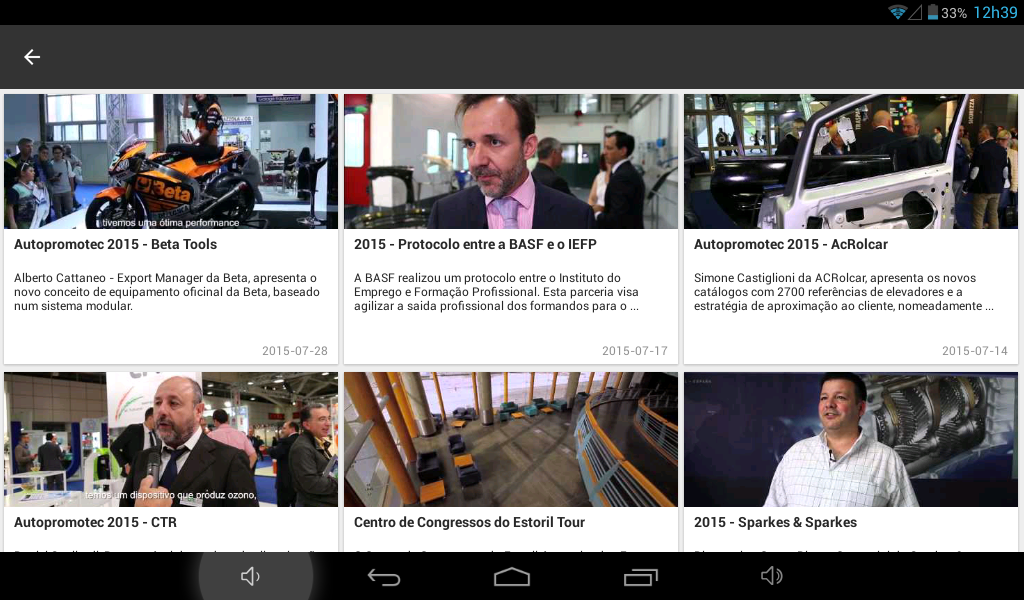Tap the volume down icon in navigation bar
The width and height of the screenshot is (1024, 600).
251,576
